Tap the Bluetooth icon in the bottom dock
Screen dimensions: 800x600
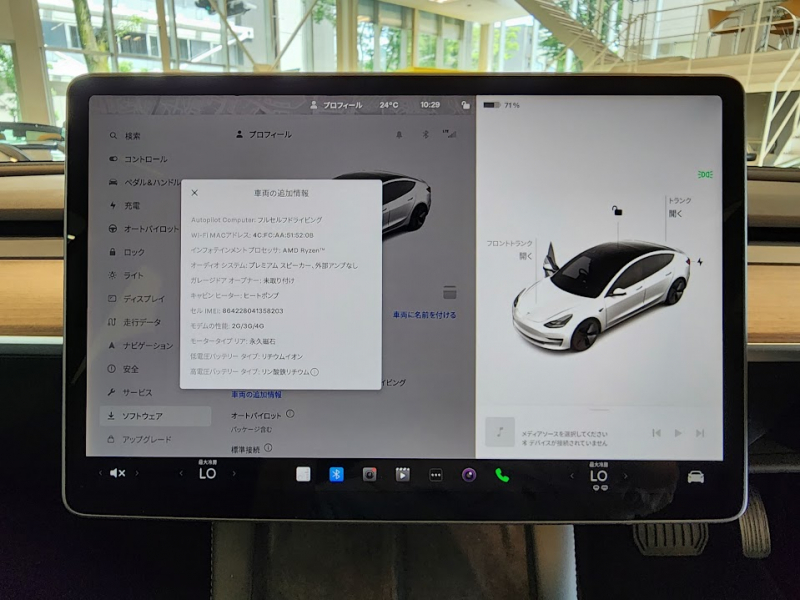coord(336,474)
